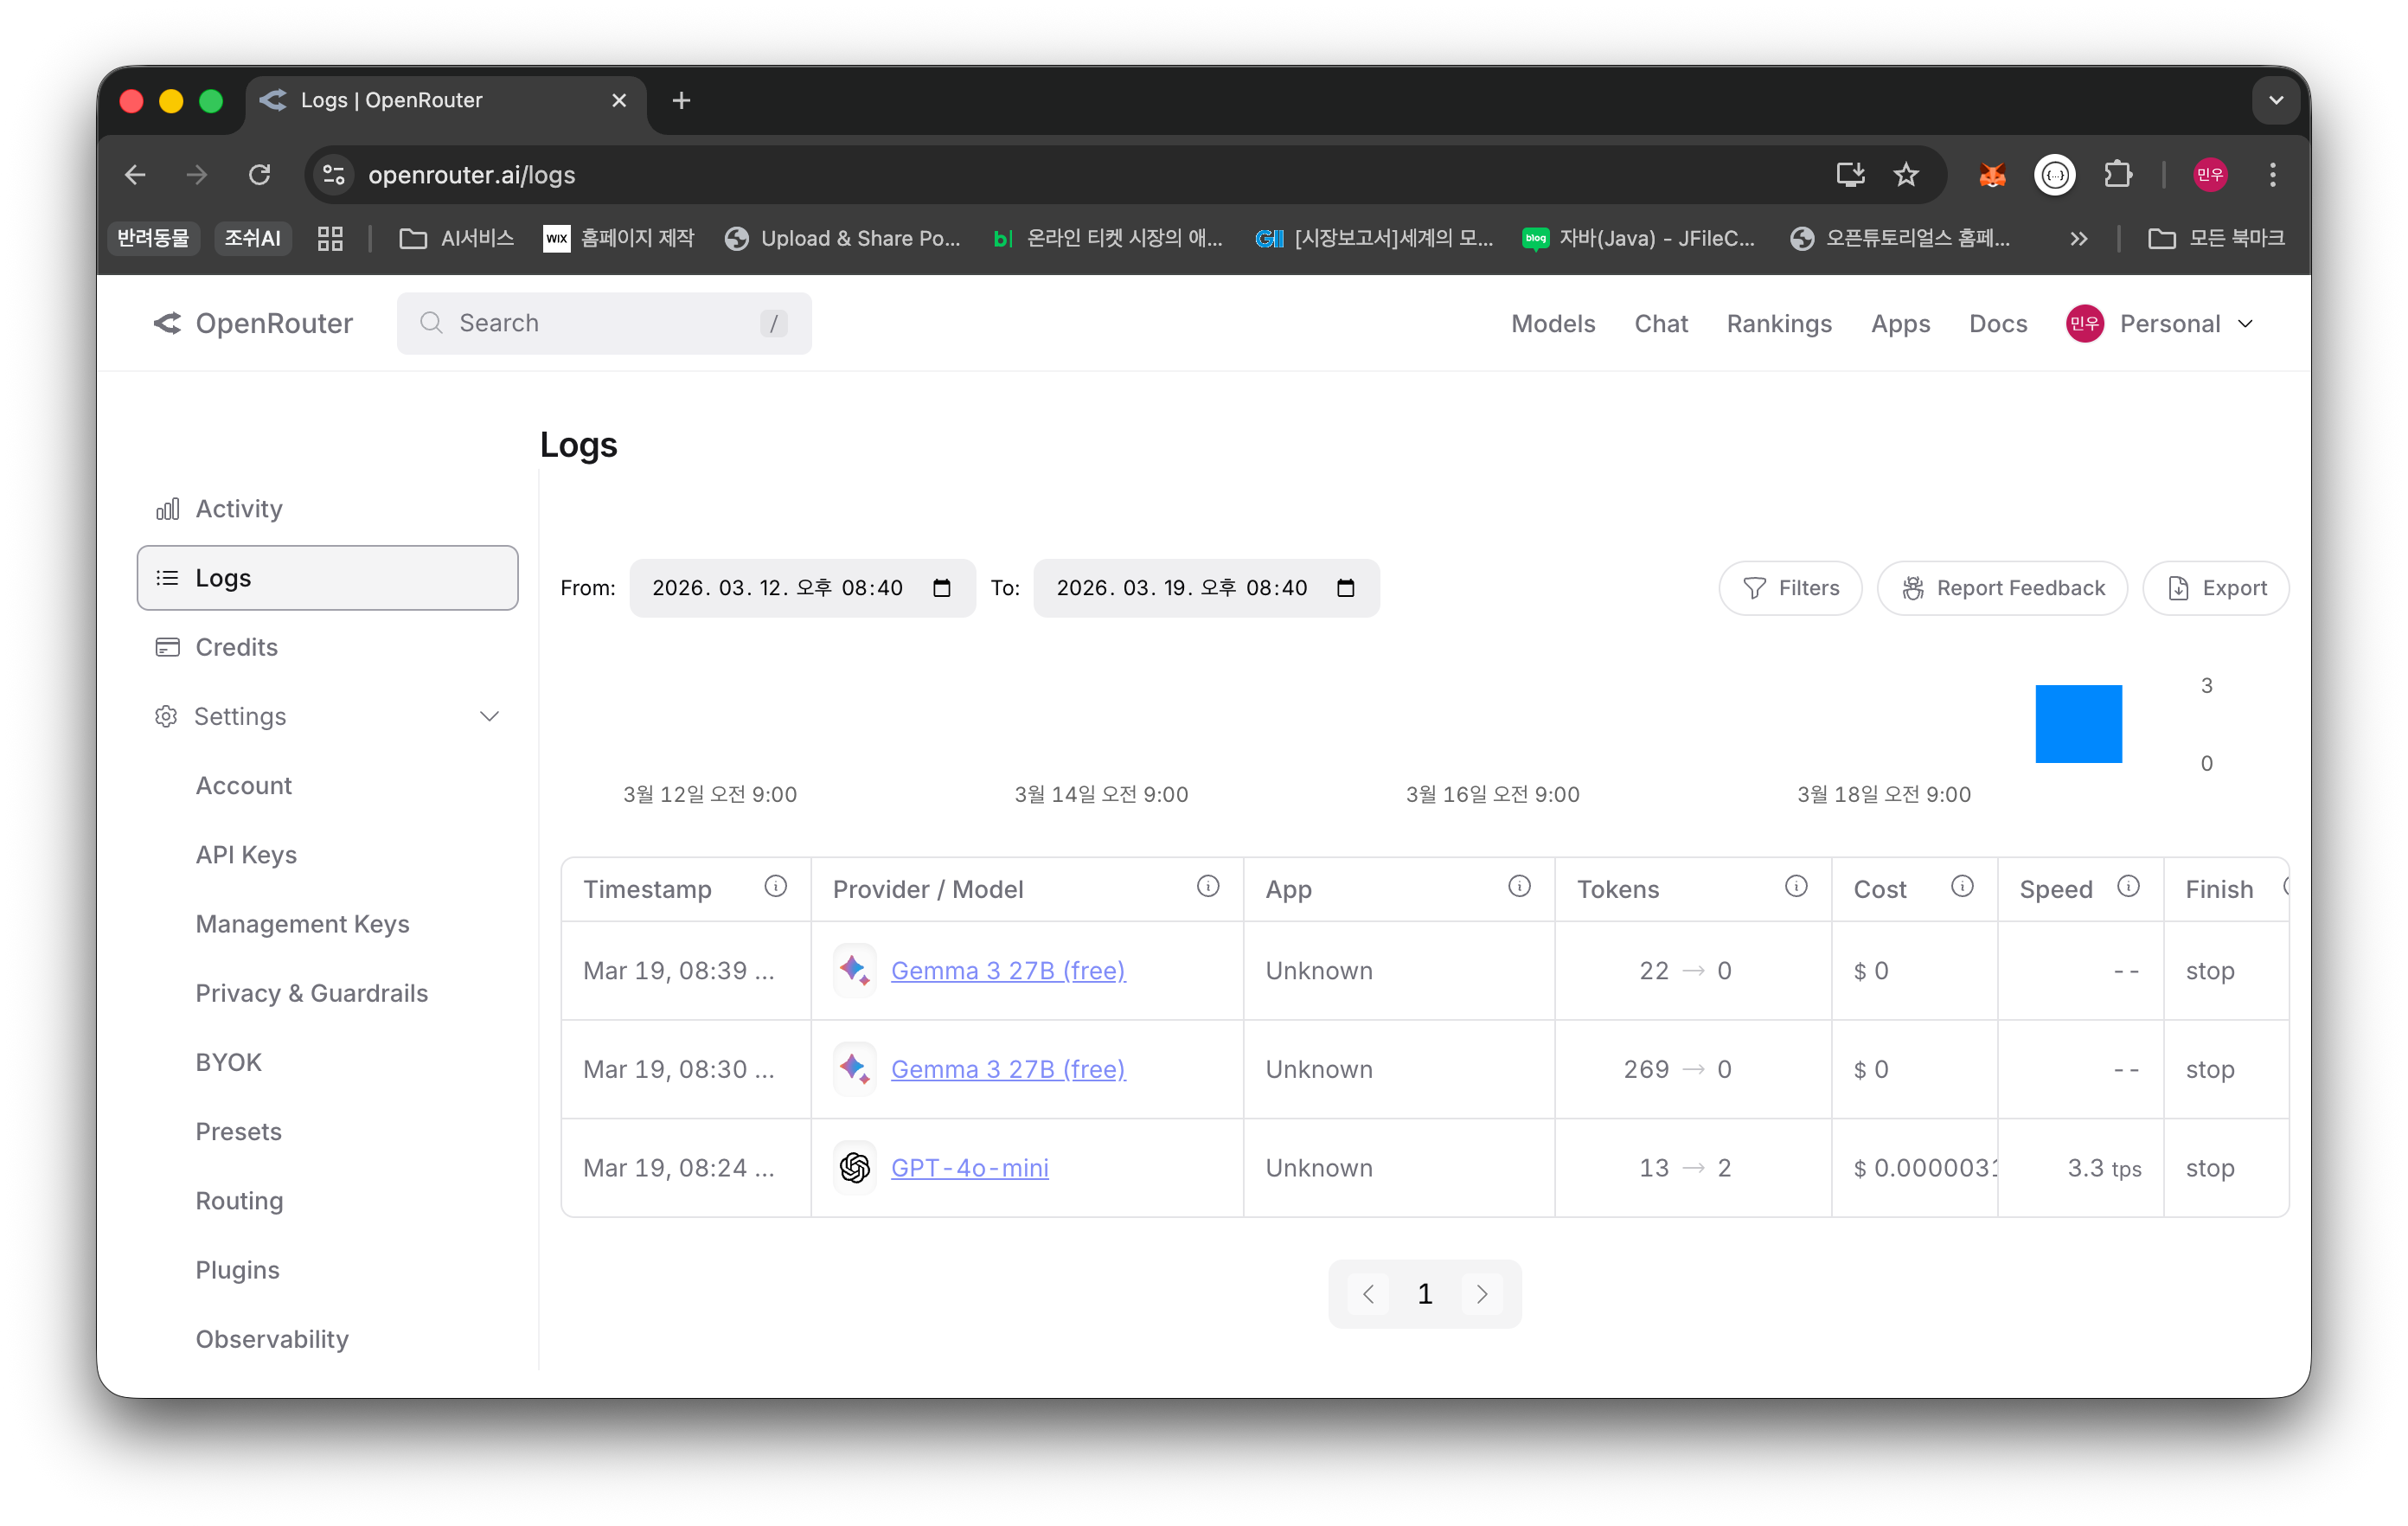
Task: Click Report Feedback button
Action: (x=2002, y=588)
